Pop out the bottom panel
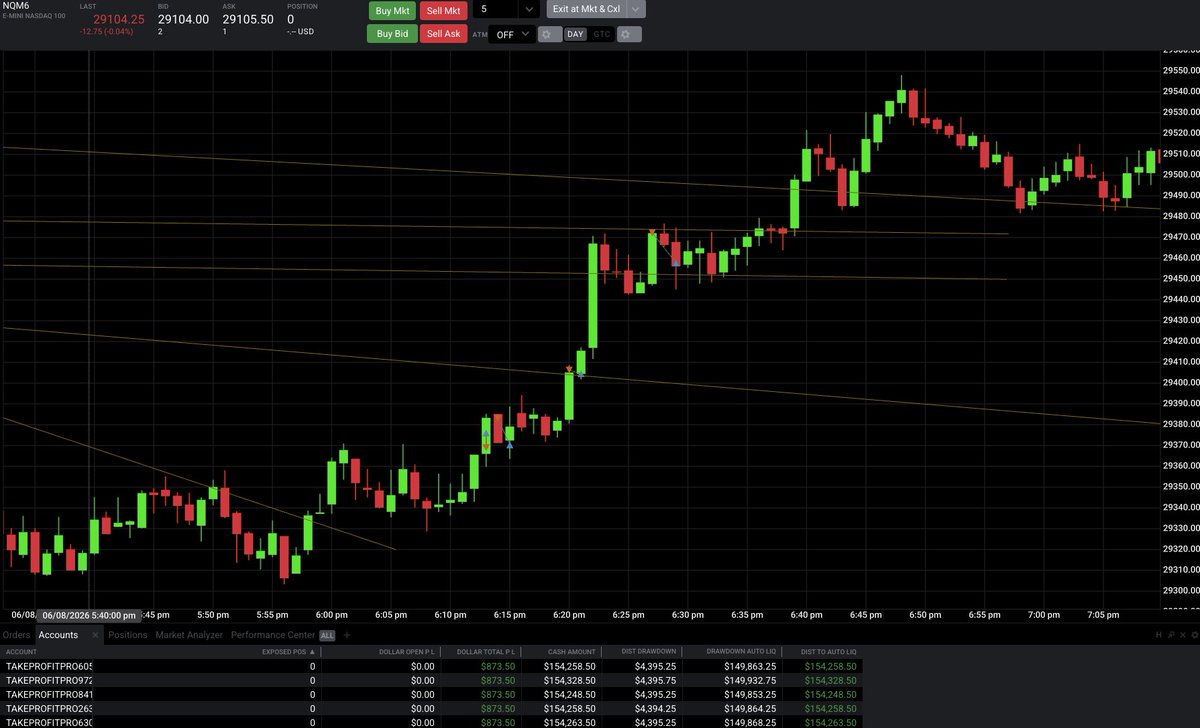This screenshot has height=728, width=1200. 1171,635
